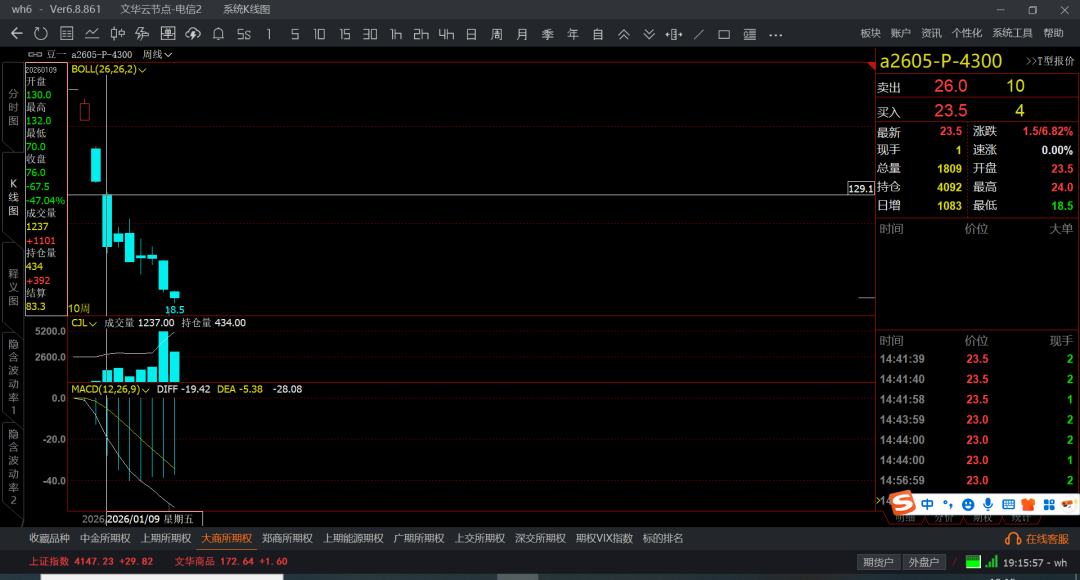Open the quote list table icon
Image resolution: width=1080 pixels, height=580 pixels.
[x=67, y=34]
